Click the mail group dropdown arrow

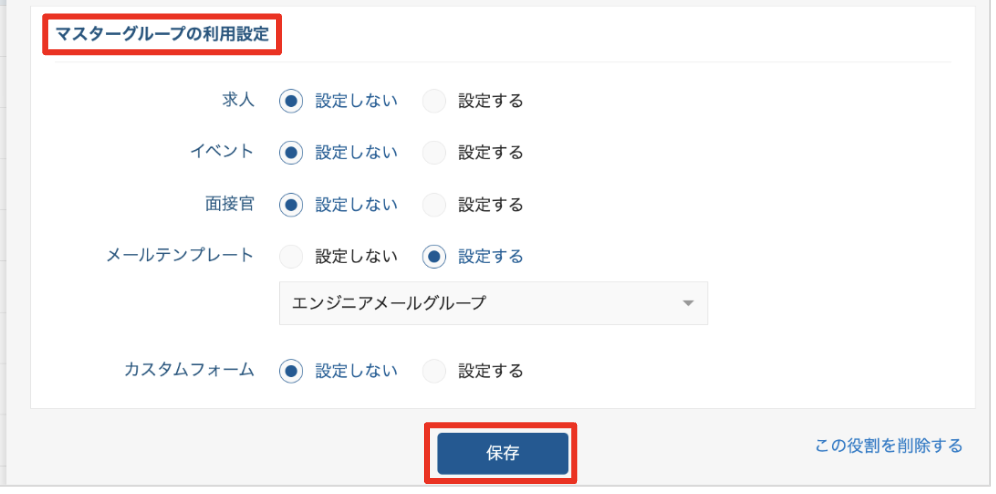coord(688,303)
